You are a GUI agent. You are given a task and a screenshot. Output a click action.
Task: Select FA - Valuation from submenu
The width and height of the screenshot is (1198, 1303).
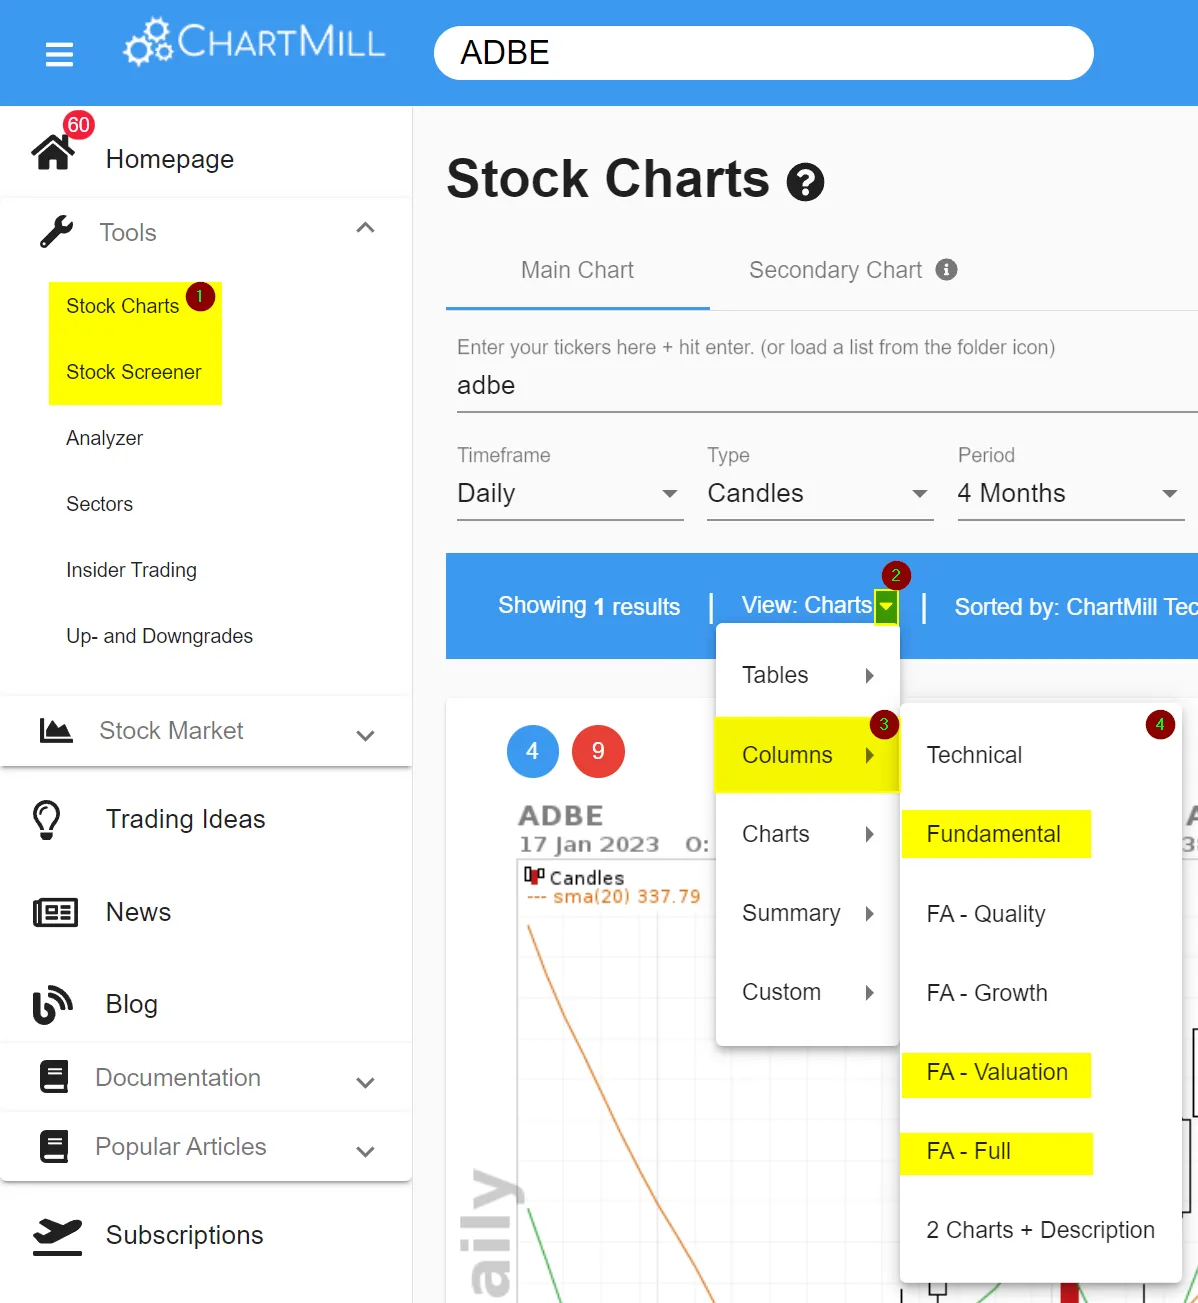point(997,1073)
